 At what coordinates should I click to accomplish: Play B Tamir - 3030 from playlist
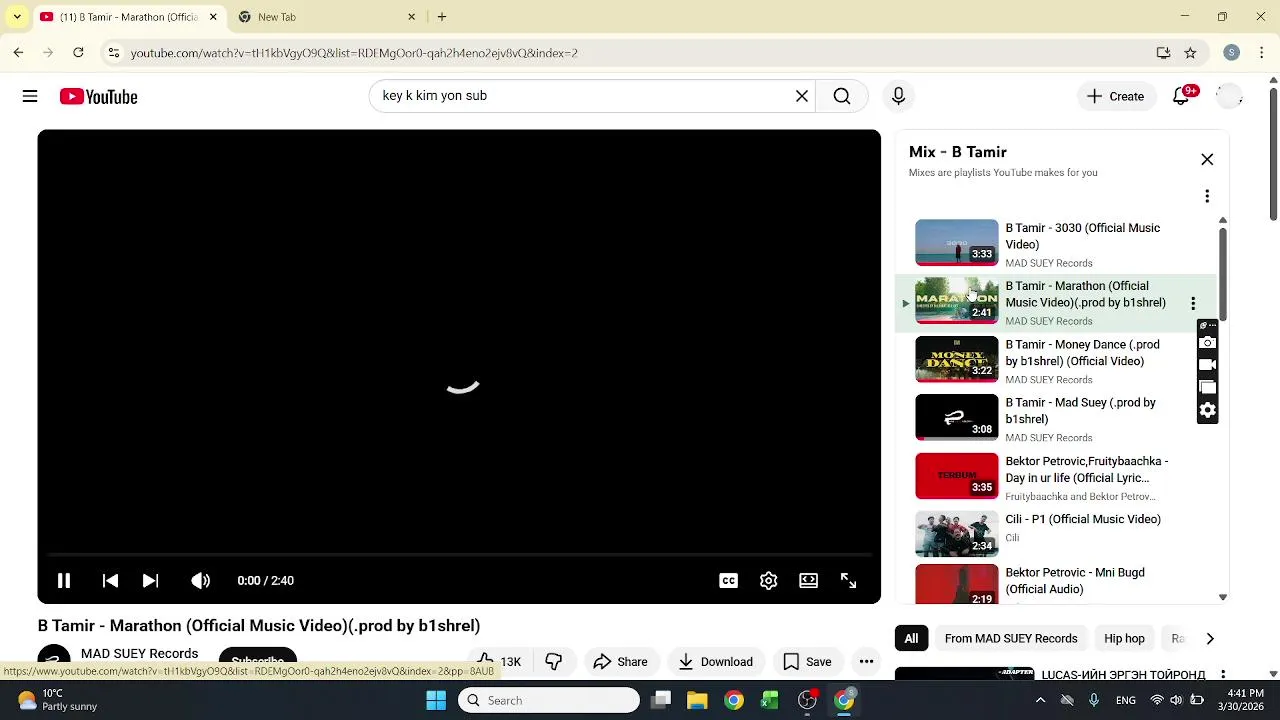click(x=1055, y=244)
